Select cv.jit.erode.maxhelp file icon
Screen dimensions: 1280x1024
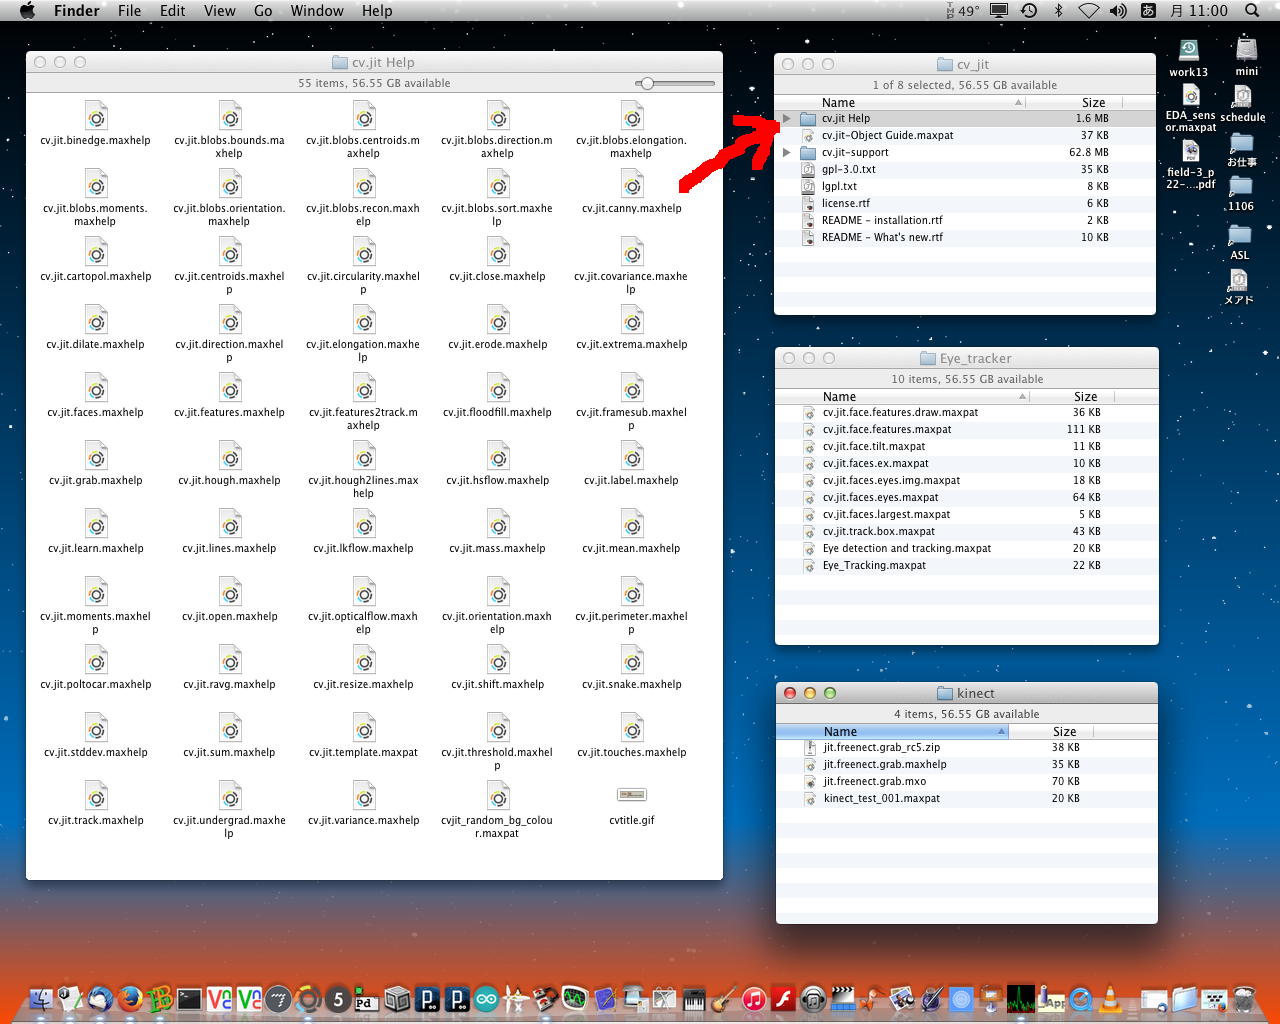point(498,321)
